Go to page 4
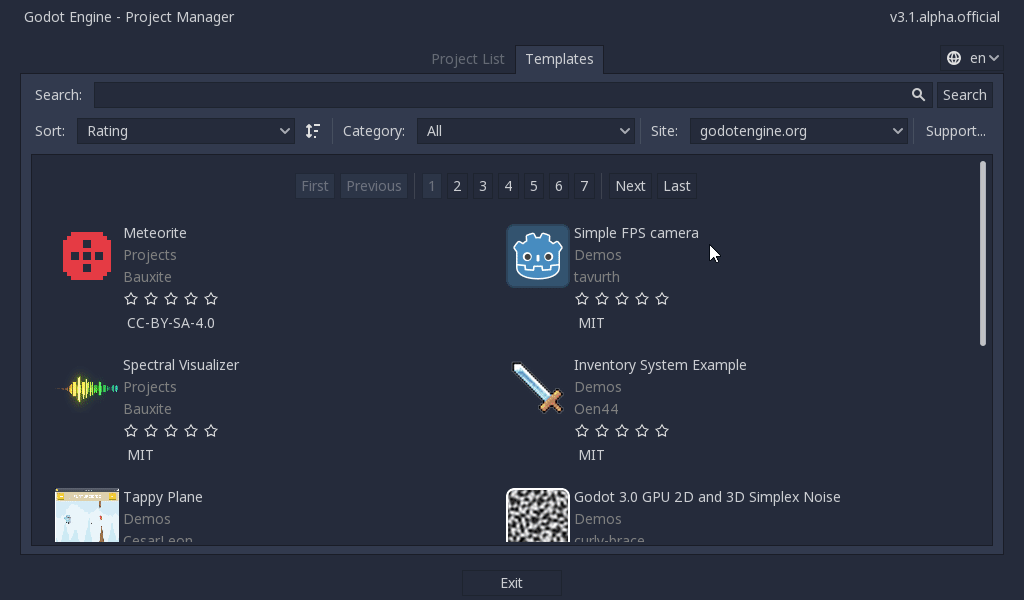This screenshot has height=600, width=1024. coord(508,186)
